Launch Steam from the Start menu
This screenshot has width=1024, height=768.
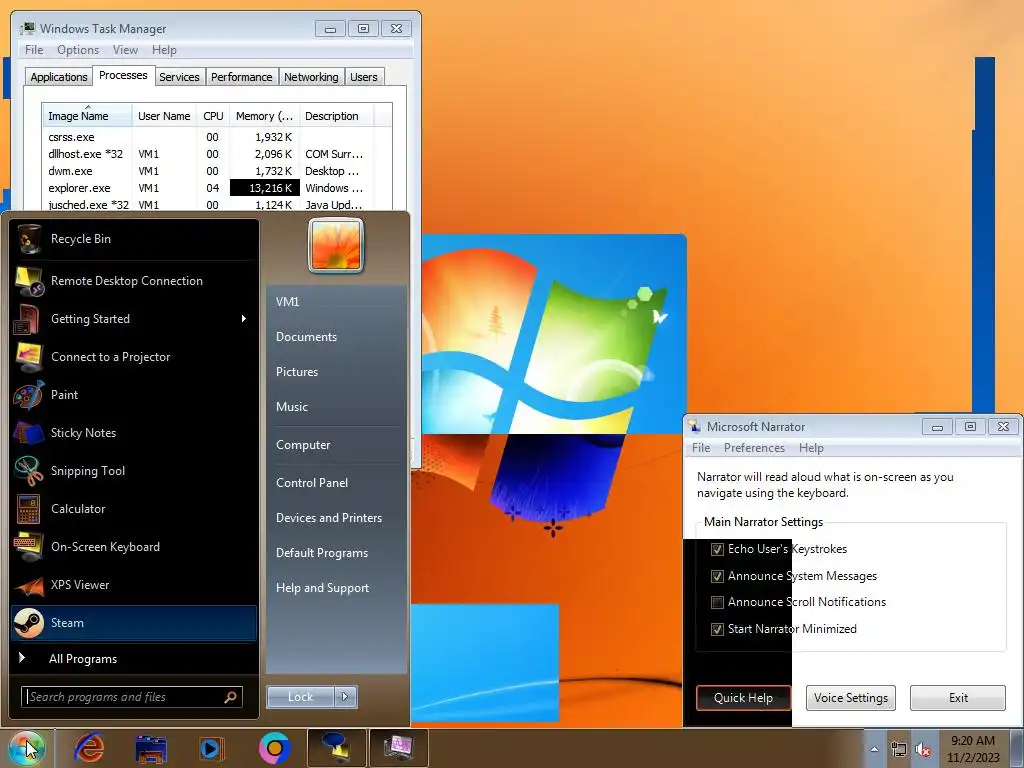tap(134, 622)
